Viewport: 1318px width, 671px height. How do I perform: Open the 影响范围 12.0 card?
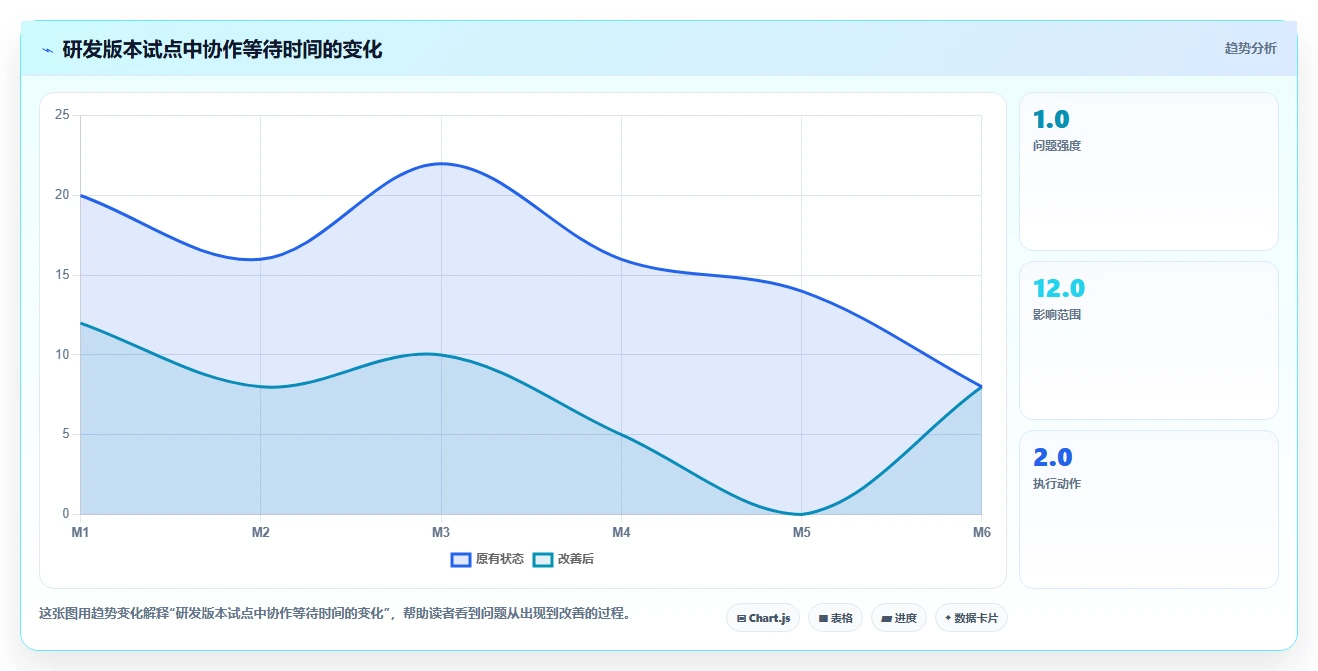[1148, 340]
